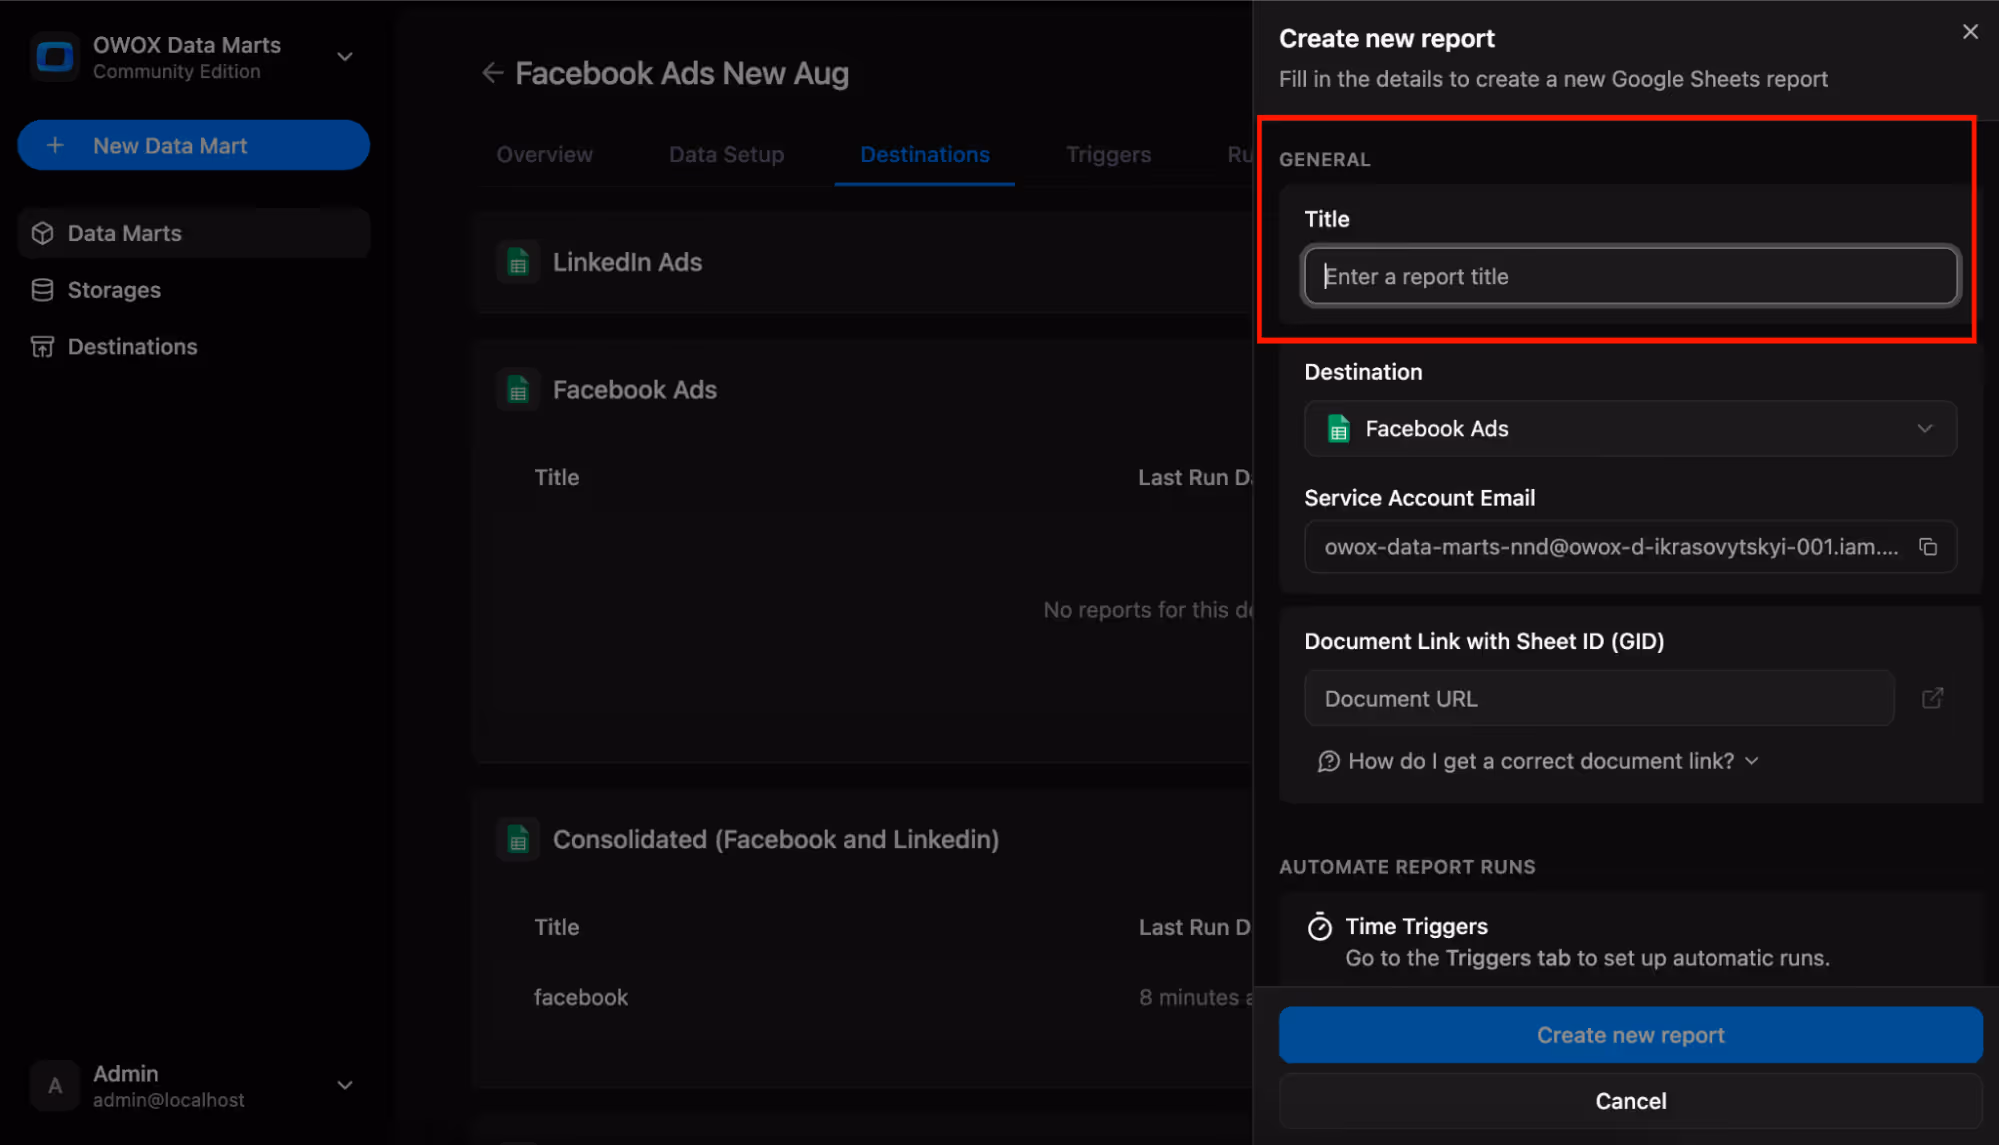Focus the report Title input field

[1631, 276]
